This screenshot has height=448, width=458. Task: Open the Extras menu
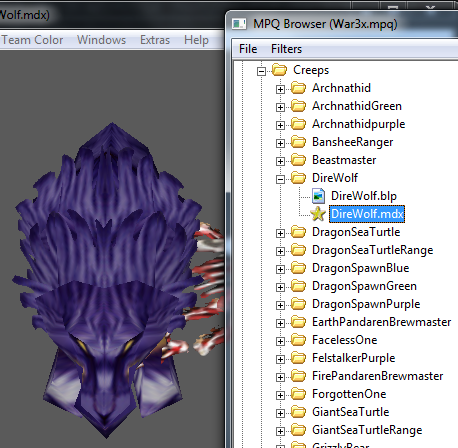tap(155, 40)
